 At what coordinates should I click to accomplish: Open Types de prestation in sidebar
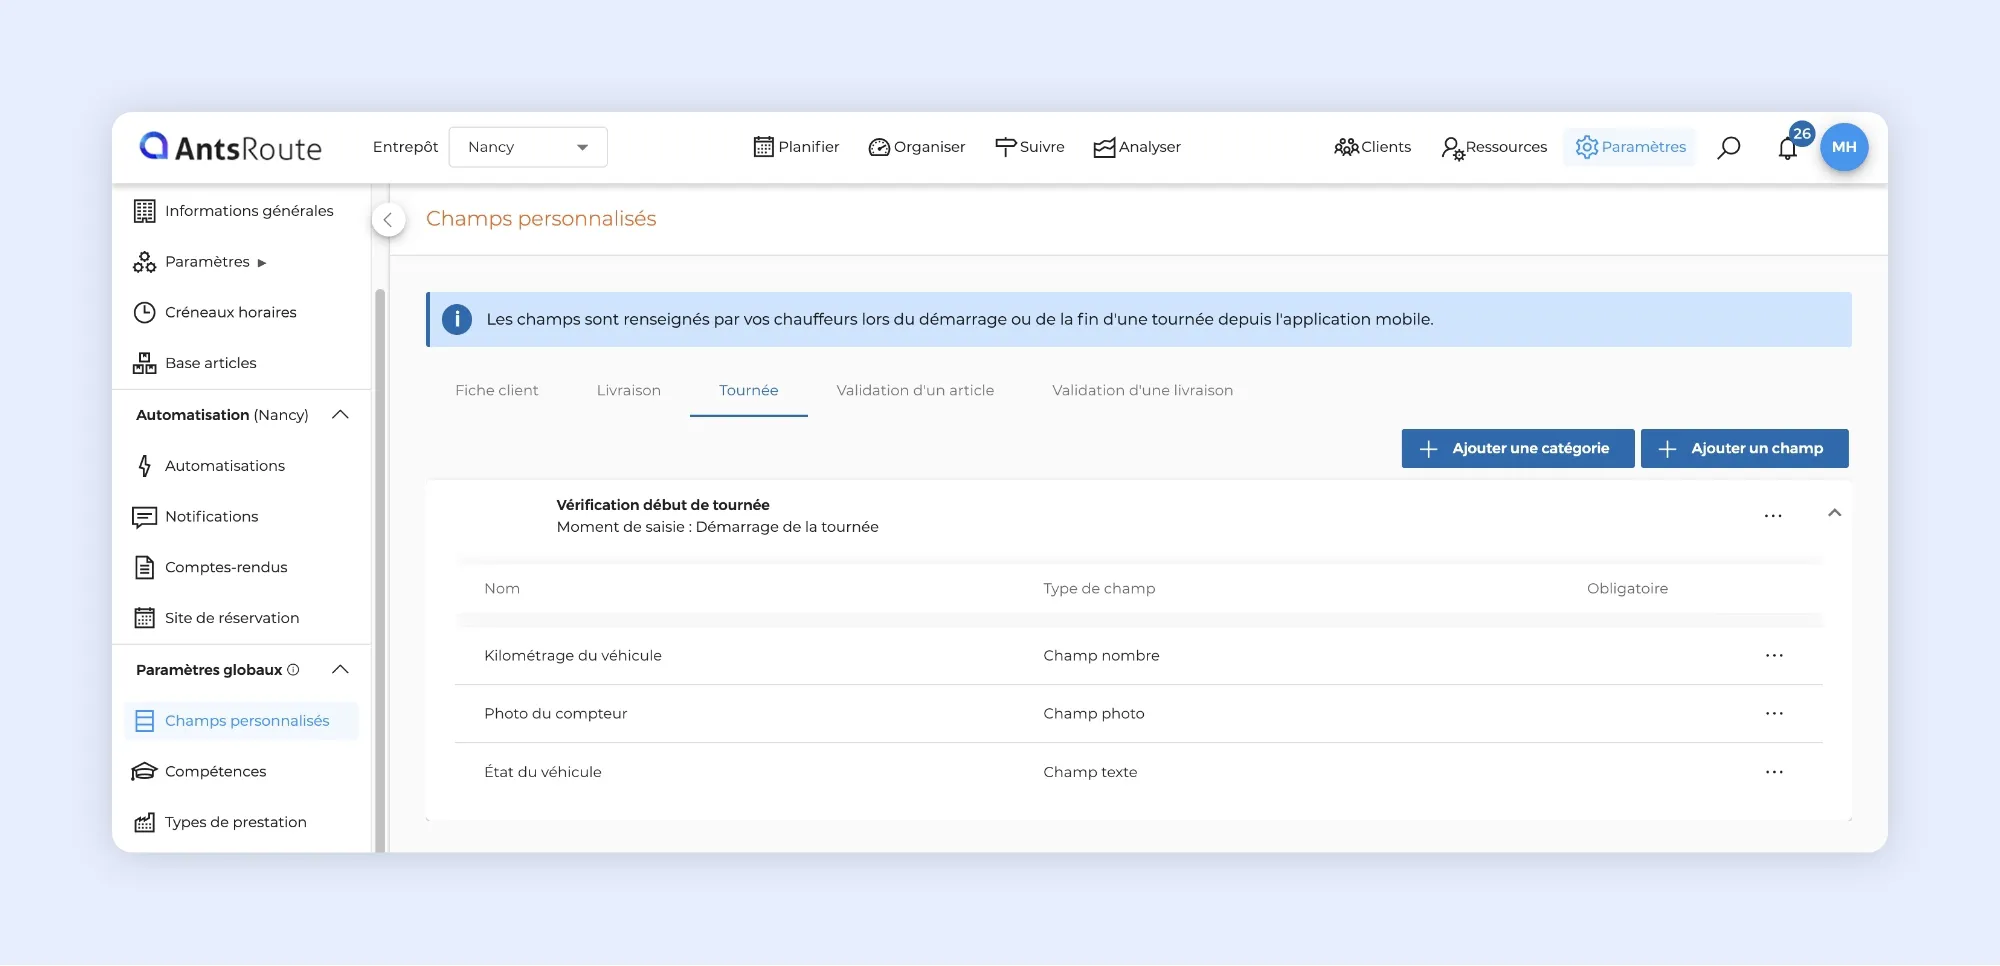(221, 822)
